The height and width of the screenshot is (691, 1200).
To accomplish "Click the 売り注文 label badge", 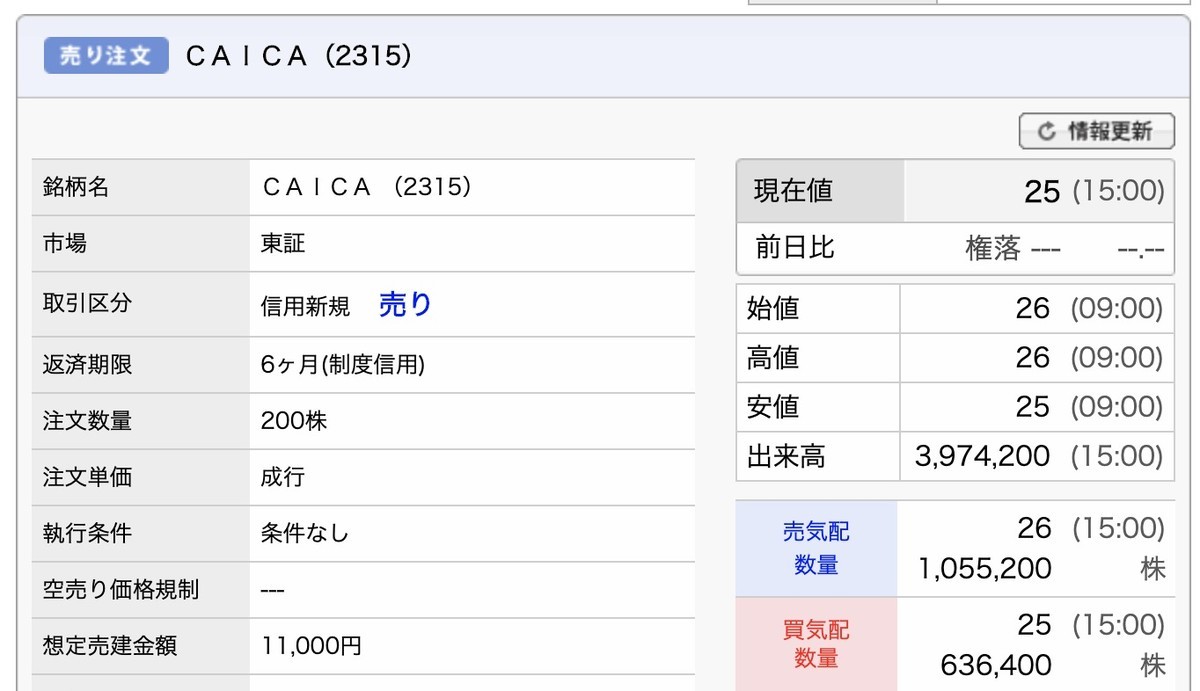I will 106,55.
